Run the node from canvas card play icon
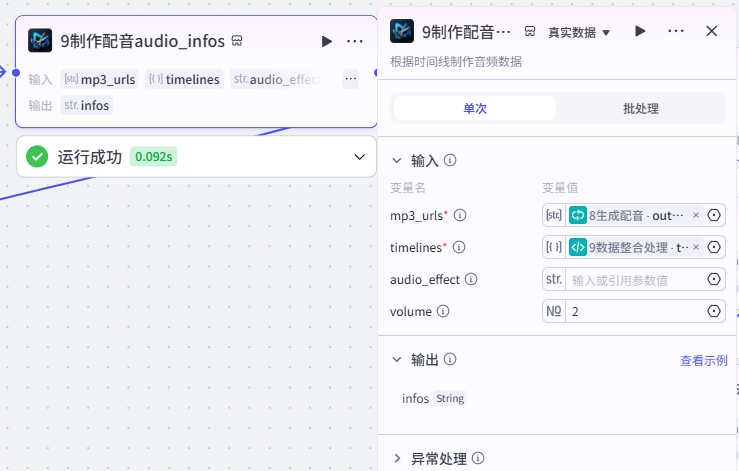739x471 pixels. click(x=326, y=41)
